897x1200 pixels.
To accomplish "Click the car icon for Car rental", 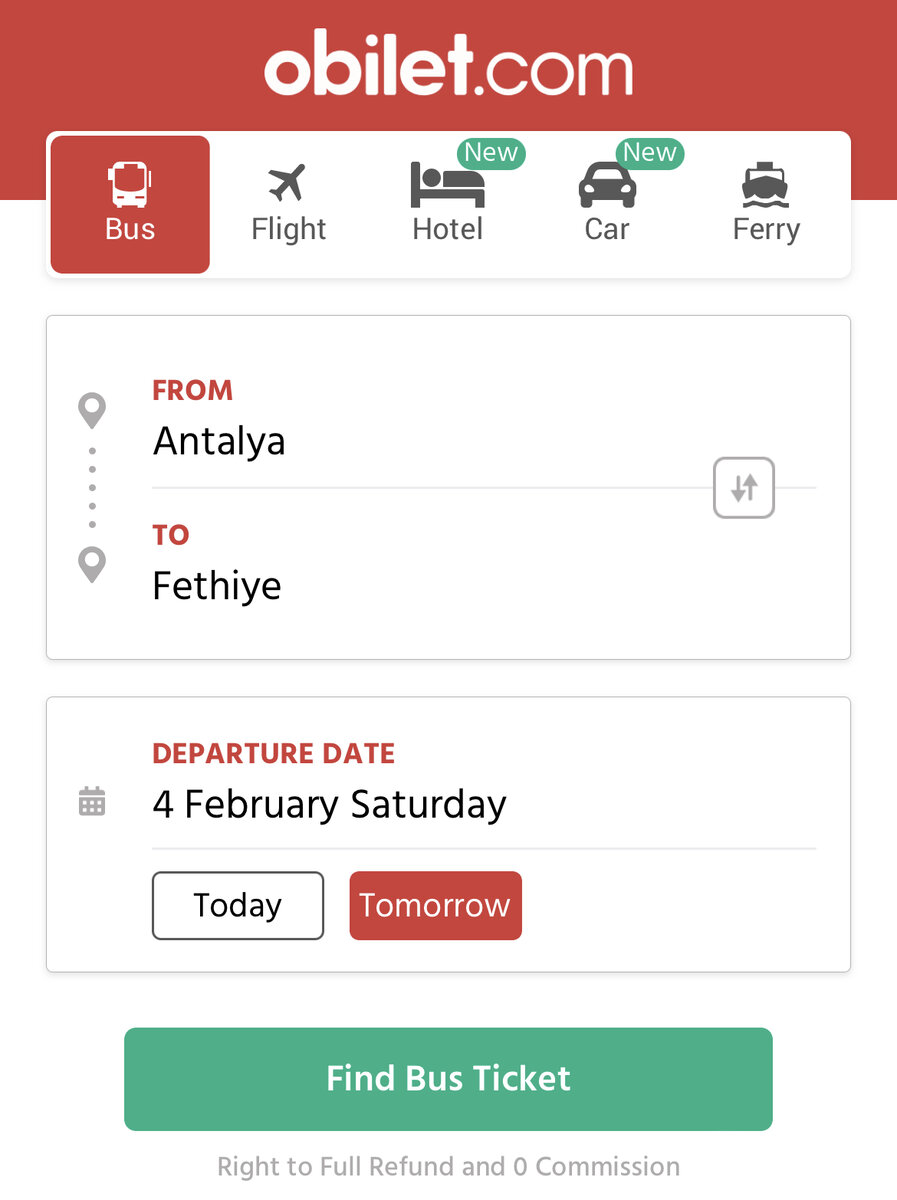I will click(x=607, y=185).
